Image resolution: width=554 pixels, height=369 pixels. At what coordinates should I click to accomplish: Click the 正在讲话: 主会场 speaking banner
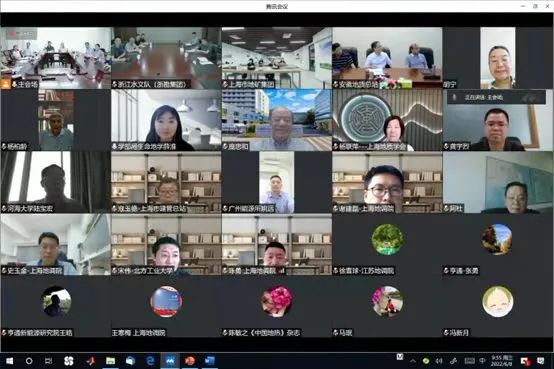coord(496,97)
